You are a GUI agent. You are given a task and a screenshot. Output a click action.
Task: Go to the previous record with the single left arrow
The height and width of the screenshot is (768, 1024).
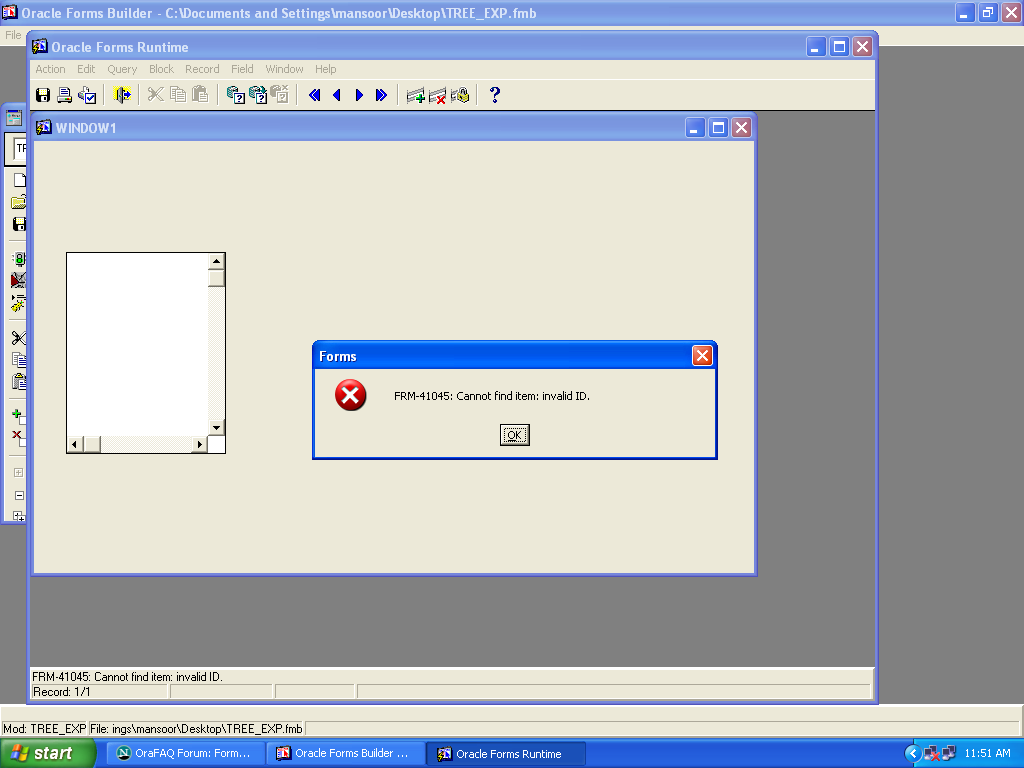(337, 95)
